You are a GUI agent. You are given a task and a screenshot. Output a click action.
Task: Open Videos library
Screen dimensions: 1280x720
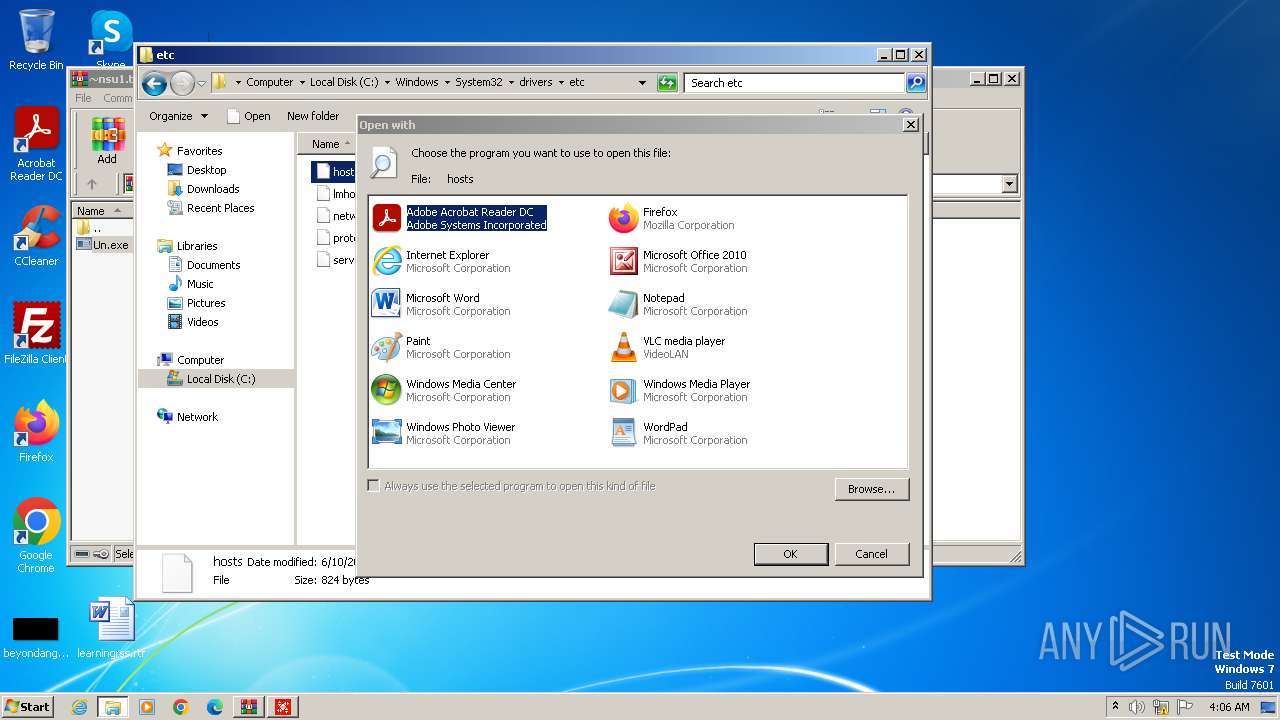coord(202,322)
